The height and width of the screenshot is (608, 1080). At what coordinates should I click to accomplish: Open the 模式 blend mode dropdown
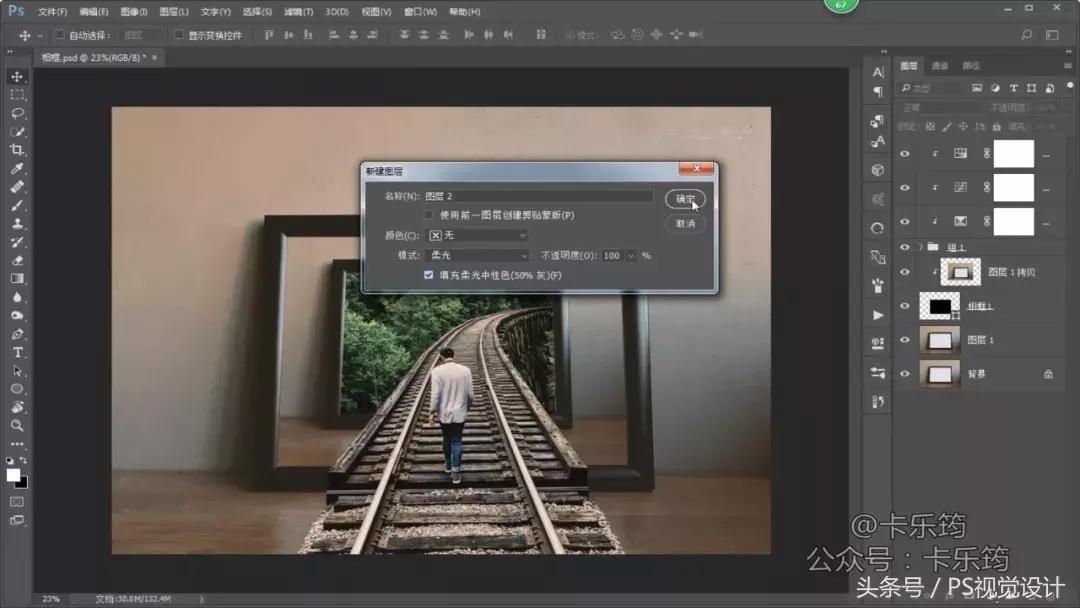(477, 256)
